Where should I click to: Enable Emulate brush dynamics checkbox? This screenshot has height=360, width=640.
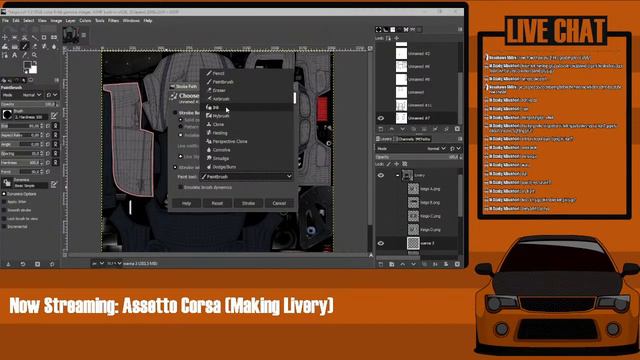pos(180,187)
